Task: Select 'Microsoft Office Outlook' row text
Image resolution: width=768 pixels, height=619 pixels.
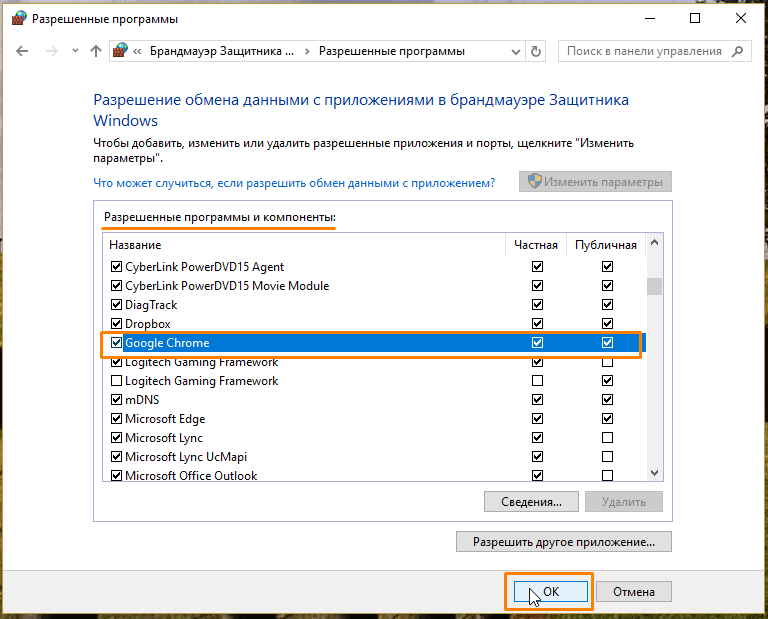Action: 191,476
